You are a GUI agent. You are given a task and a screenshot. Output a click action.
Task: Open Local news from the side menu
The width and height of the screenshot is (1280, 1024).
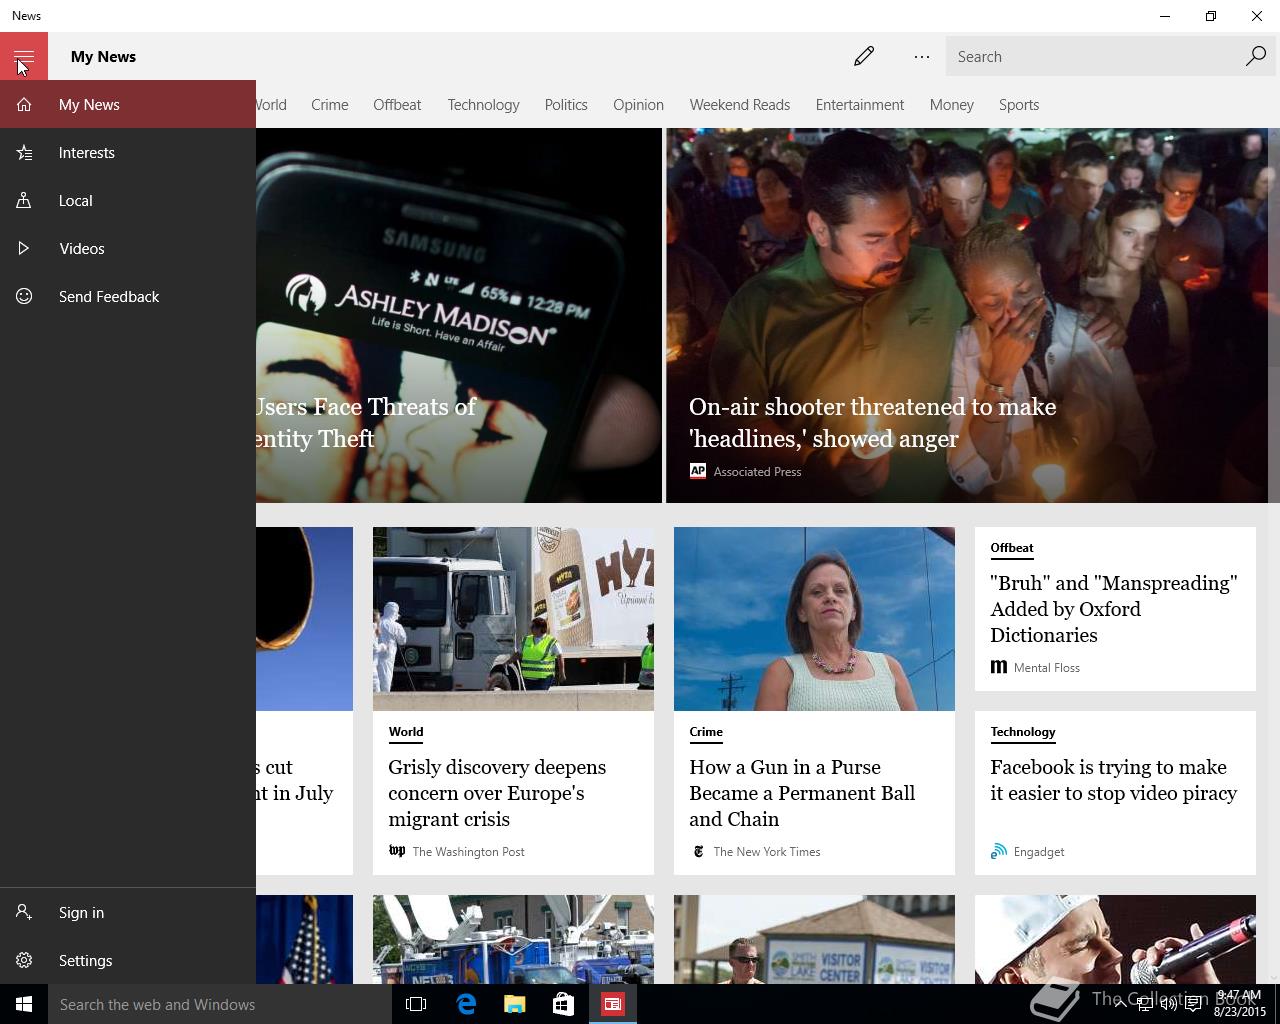(x=128, y=200)
